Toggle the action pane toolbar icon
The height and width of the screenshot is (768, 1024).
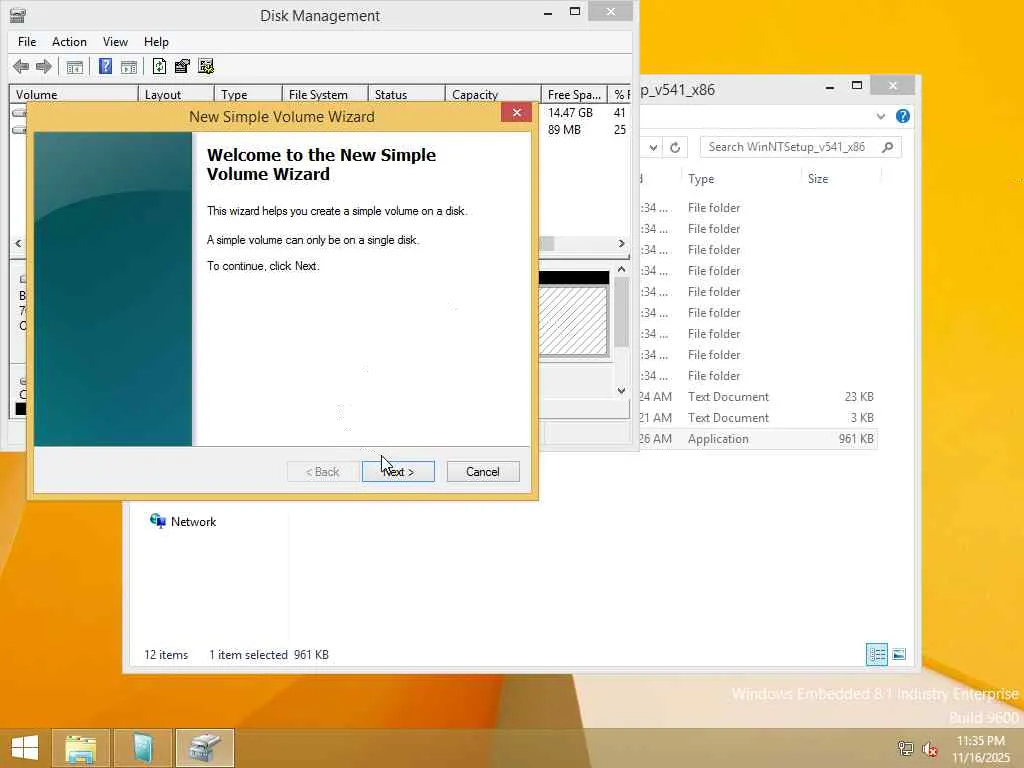coord(129,67)
